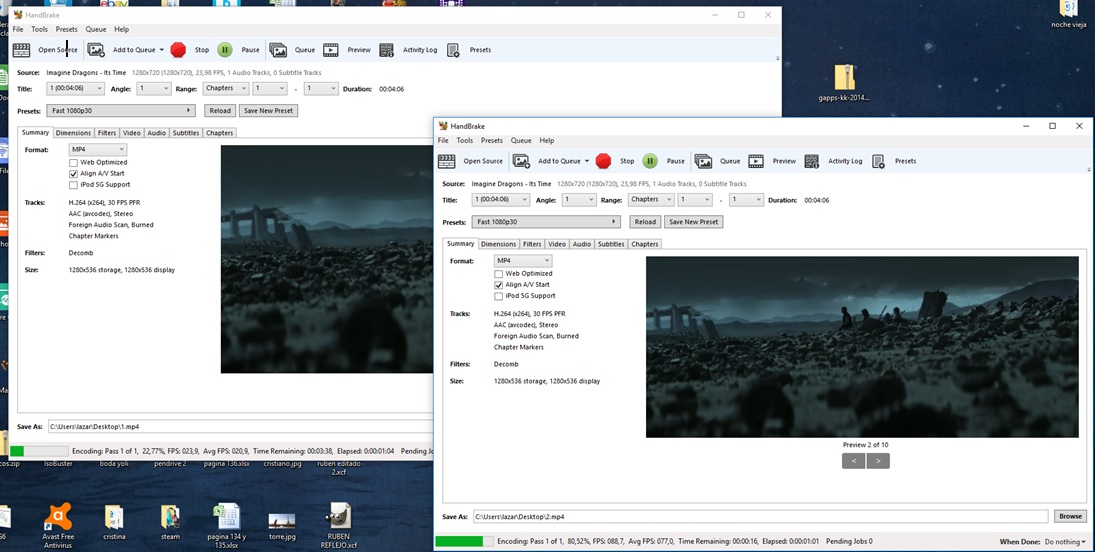1095x552 pixels.
Task: Toggle Align A/V Start in back HandBrake window
Action: pos(73,173)
